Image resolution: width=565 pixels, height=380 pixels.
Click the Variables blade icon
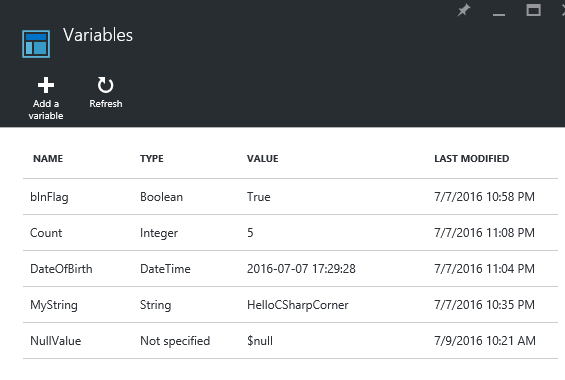[36, 44]
